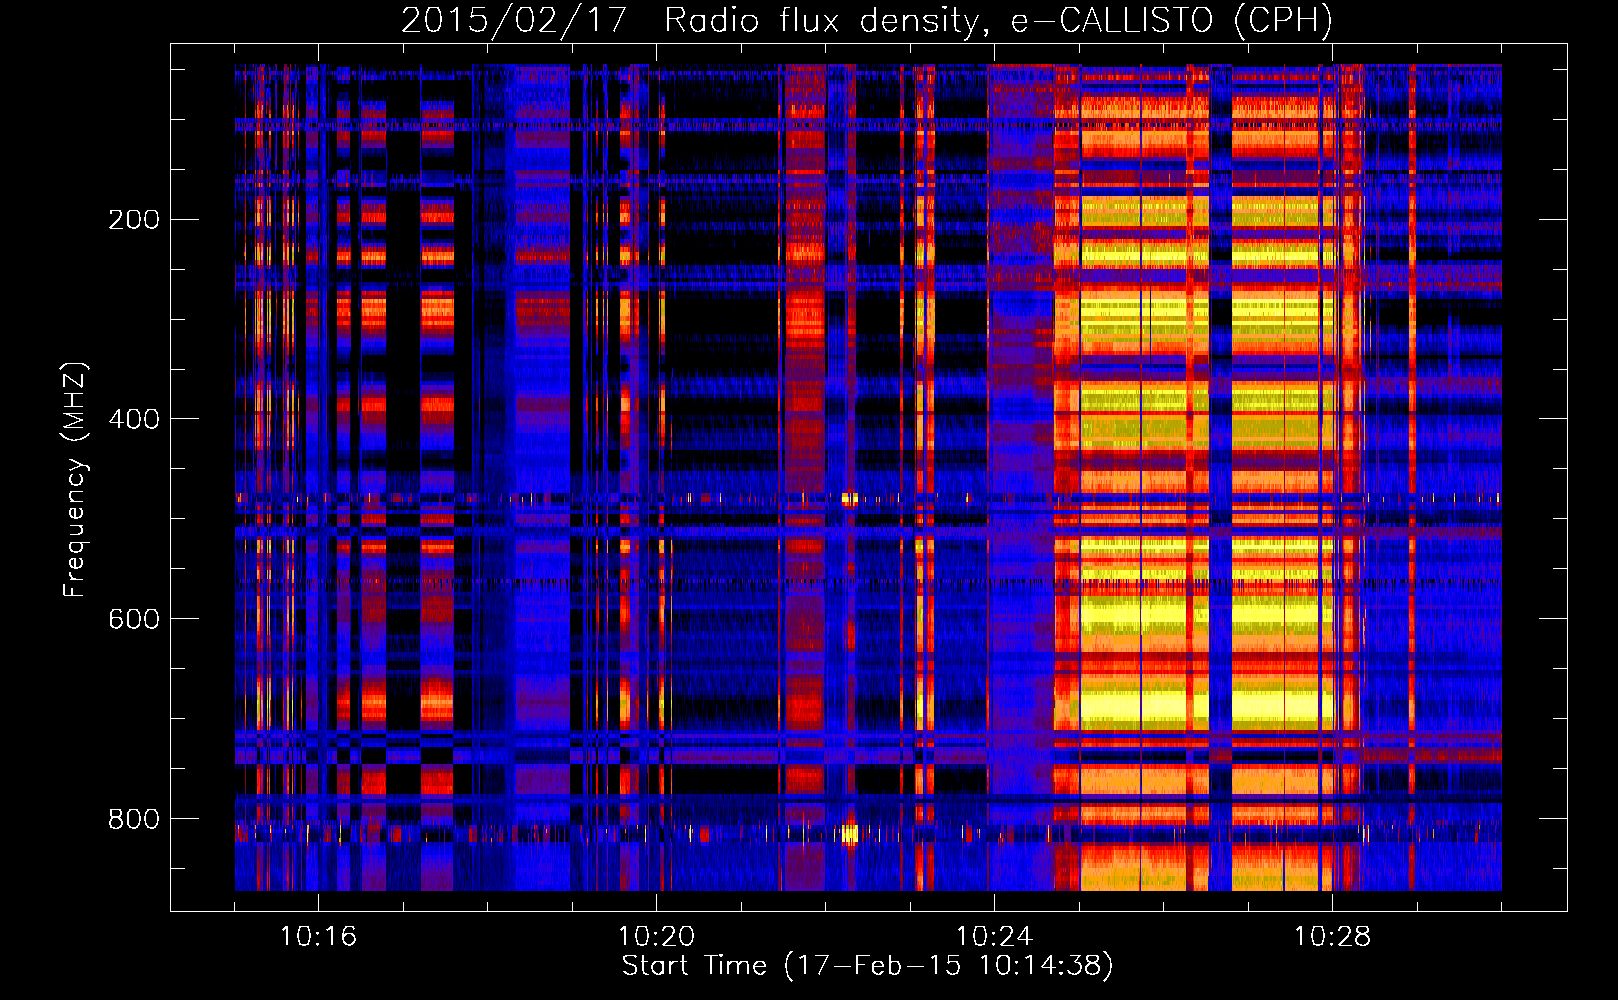
Task: Click the plot title "Radio flux density, e-CALLISTO (CPH)"
Action: click(x=998, y=21)
